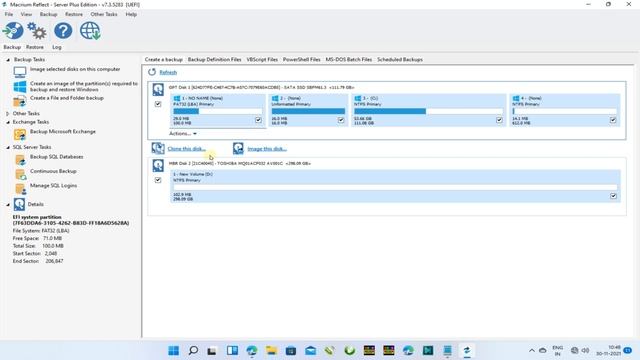This screenshot has height=360, width=640.
Task: Switch to MS-DOS Batch Files tab
Action: point(349,60)
